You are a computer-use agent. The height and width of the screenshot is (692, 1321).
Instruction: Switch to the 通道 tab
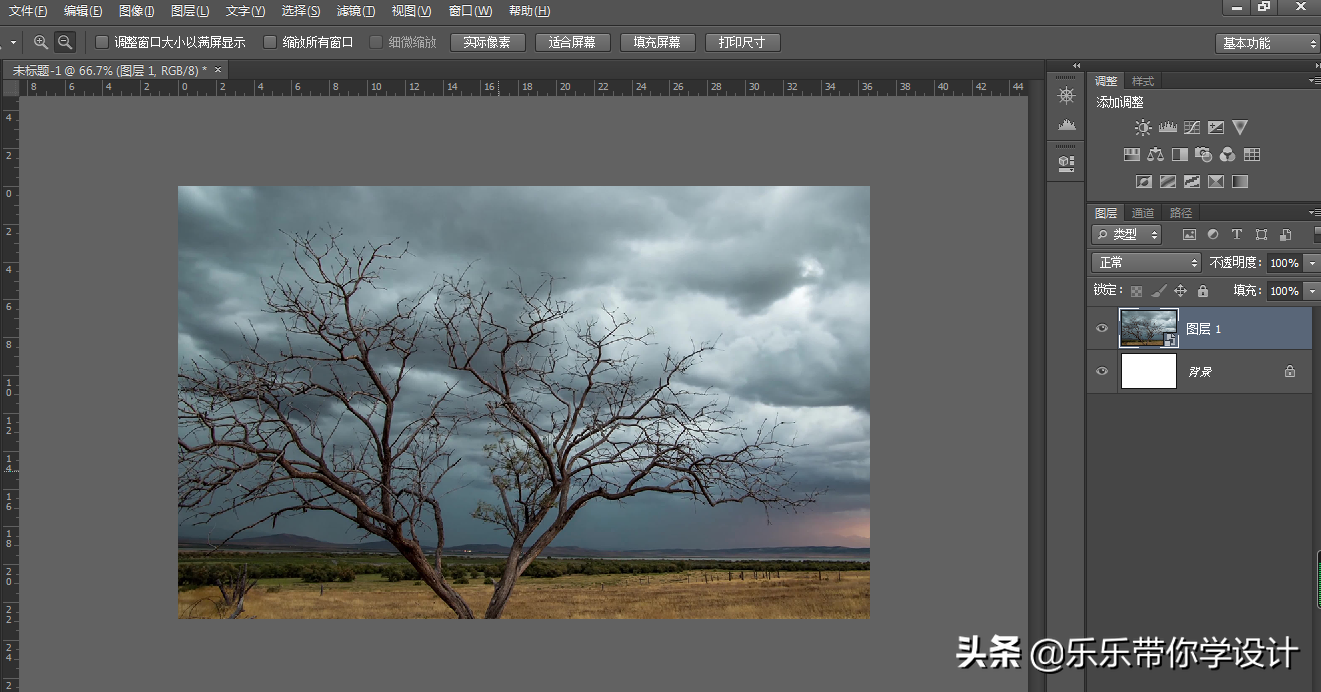point(1143,213)
